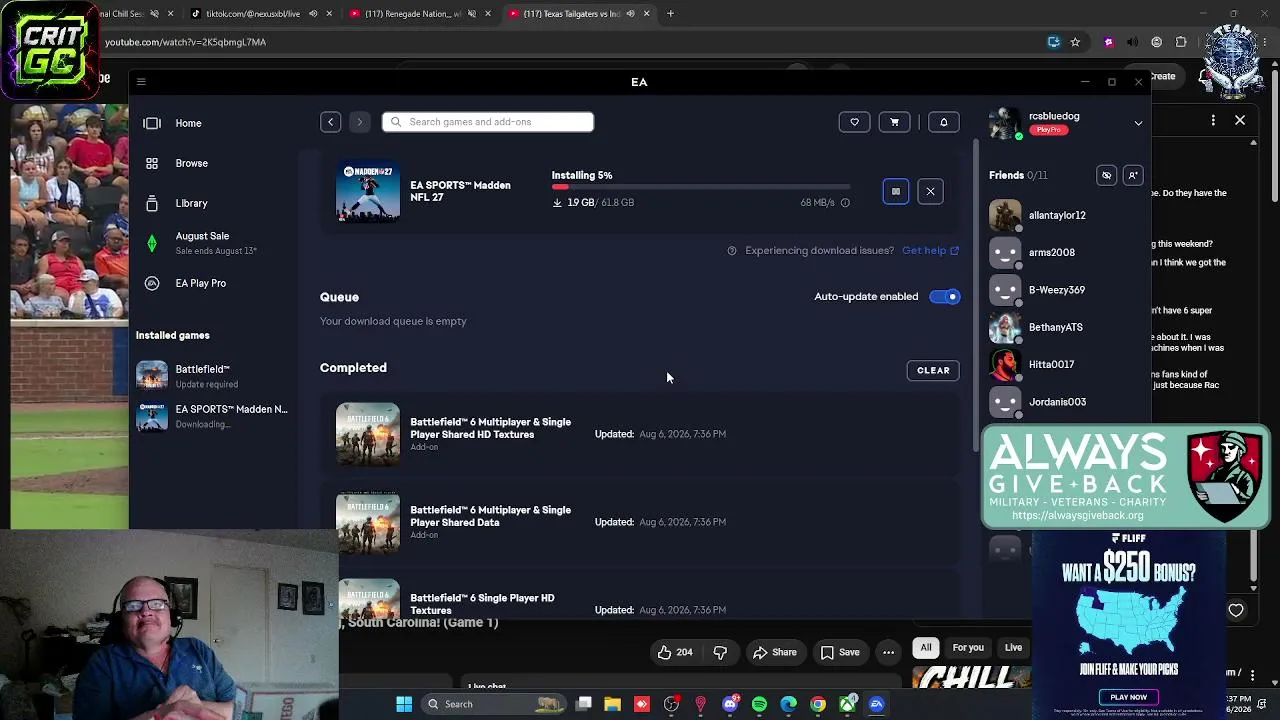Click the search games and add-ons field
Screen dimensions: 1280x720
(x=488, y=122)
